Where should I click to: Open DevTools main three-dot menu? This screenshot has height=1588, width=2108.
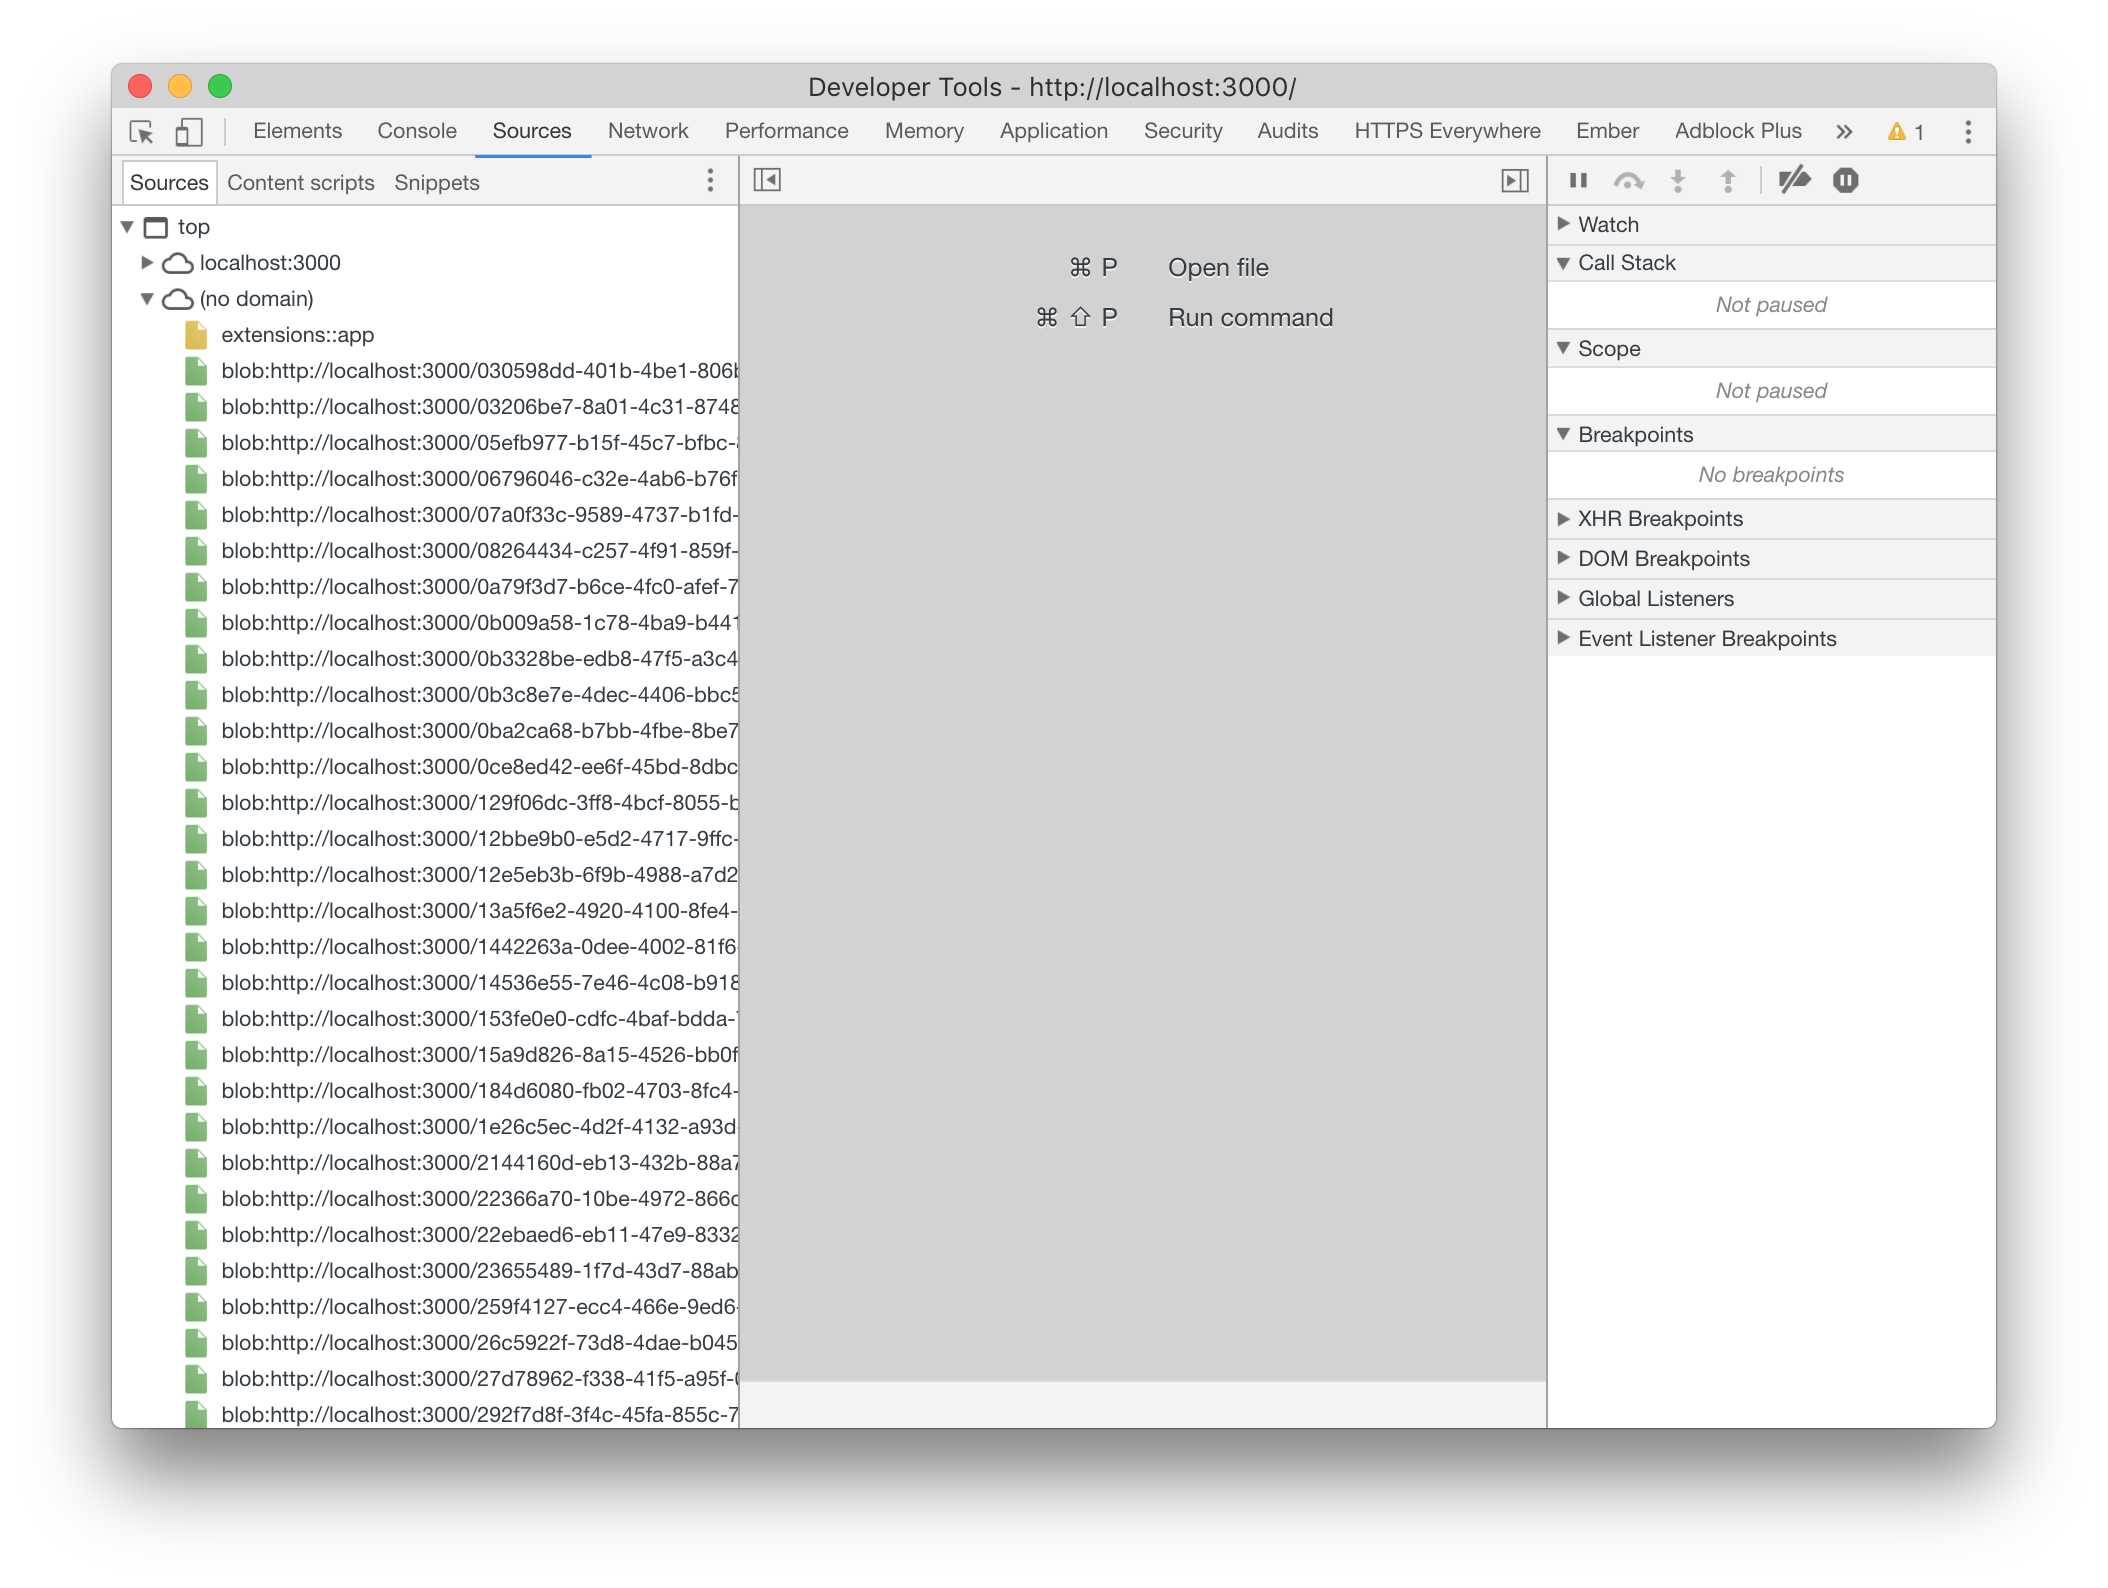click(1967, 131)
